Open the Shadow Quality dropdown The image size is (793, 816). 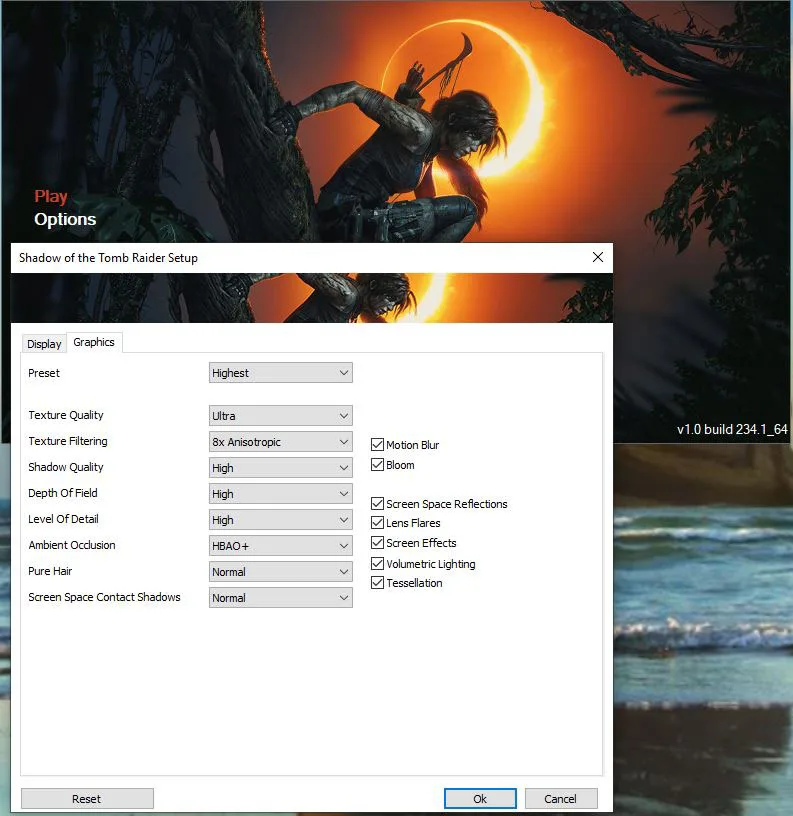(x=280, y=467)
